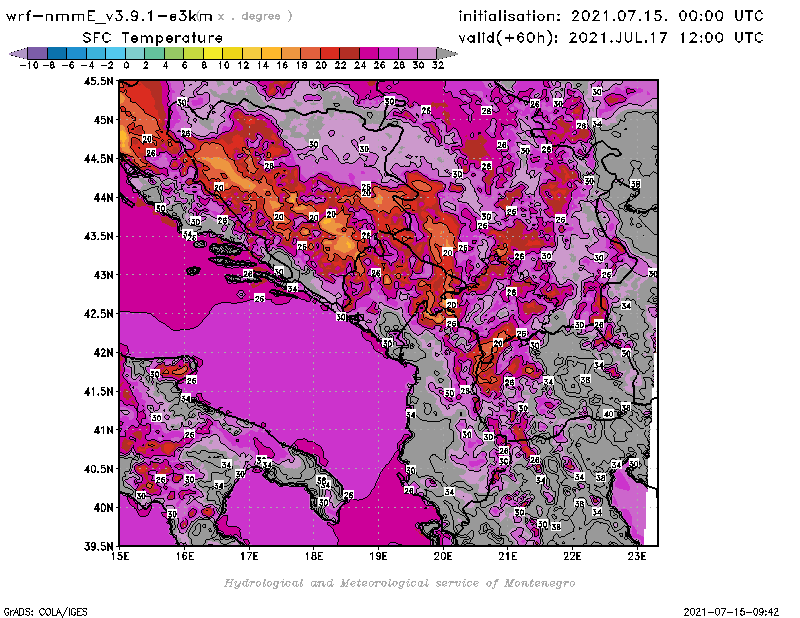
Task: Click the '43.5N' latitude label
Action: 99,236
